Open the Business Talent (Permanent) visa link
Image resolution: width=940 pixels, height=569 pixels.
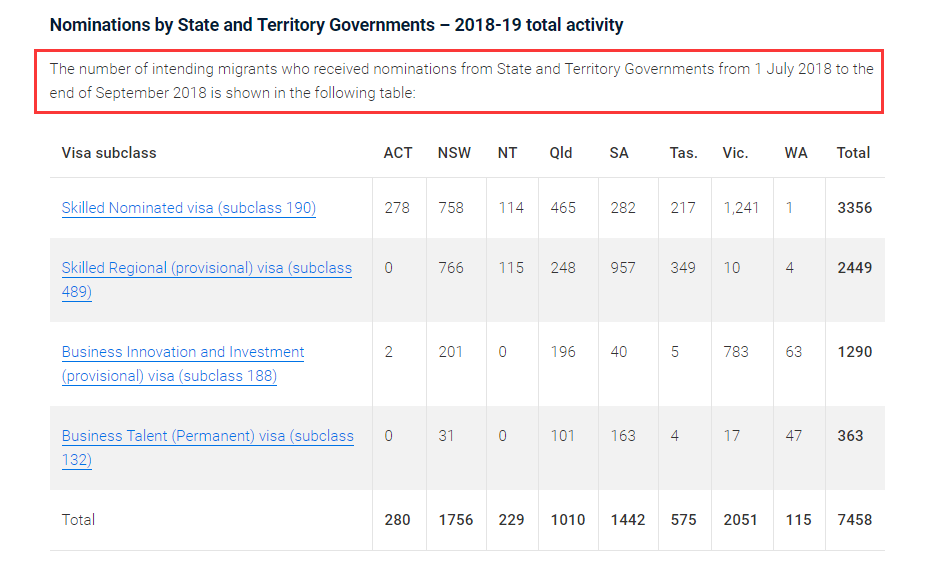tap(207, 436)
